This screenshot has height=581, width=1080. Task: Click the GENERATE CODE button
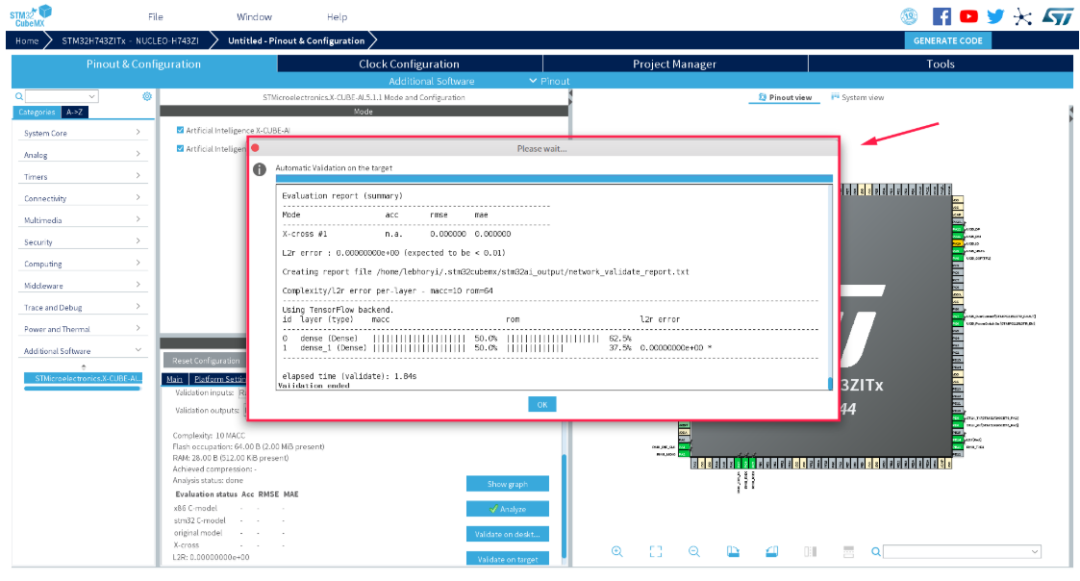click(948, 41)
